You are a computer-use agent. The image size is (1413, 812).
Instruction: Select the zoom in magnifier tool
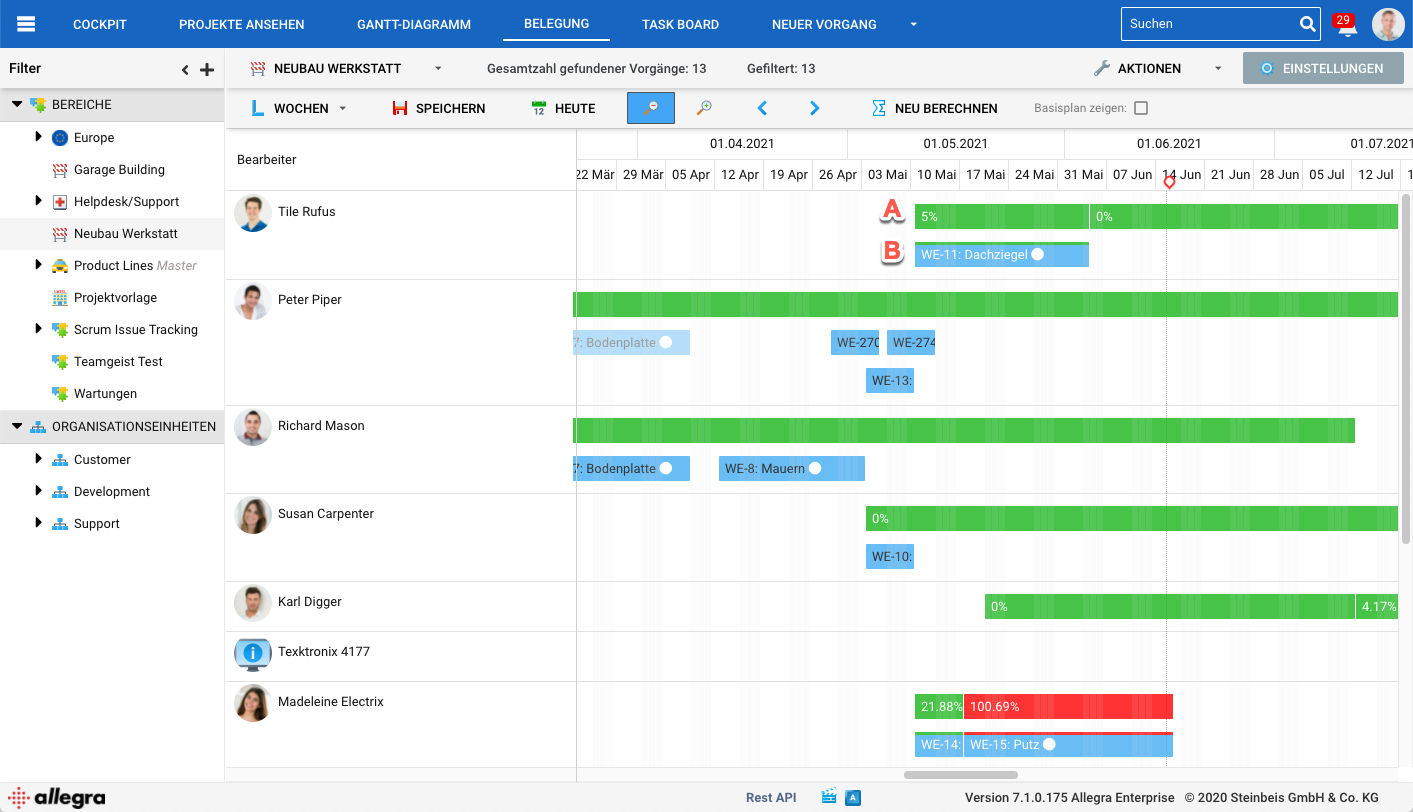(704, 107)
